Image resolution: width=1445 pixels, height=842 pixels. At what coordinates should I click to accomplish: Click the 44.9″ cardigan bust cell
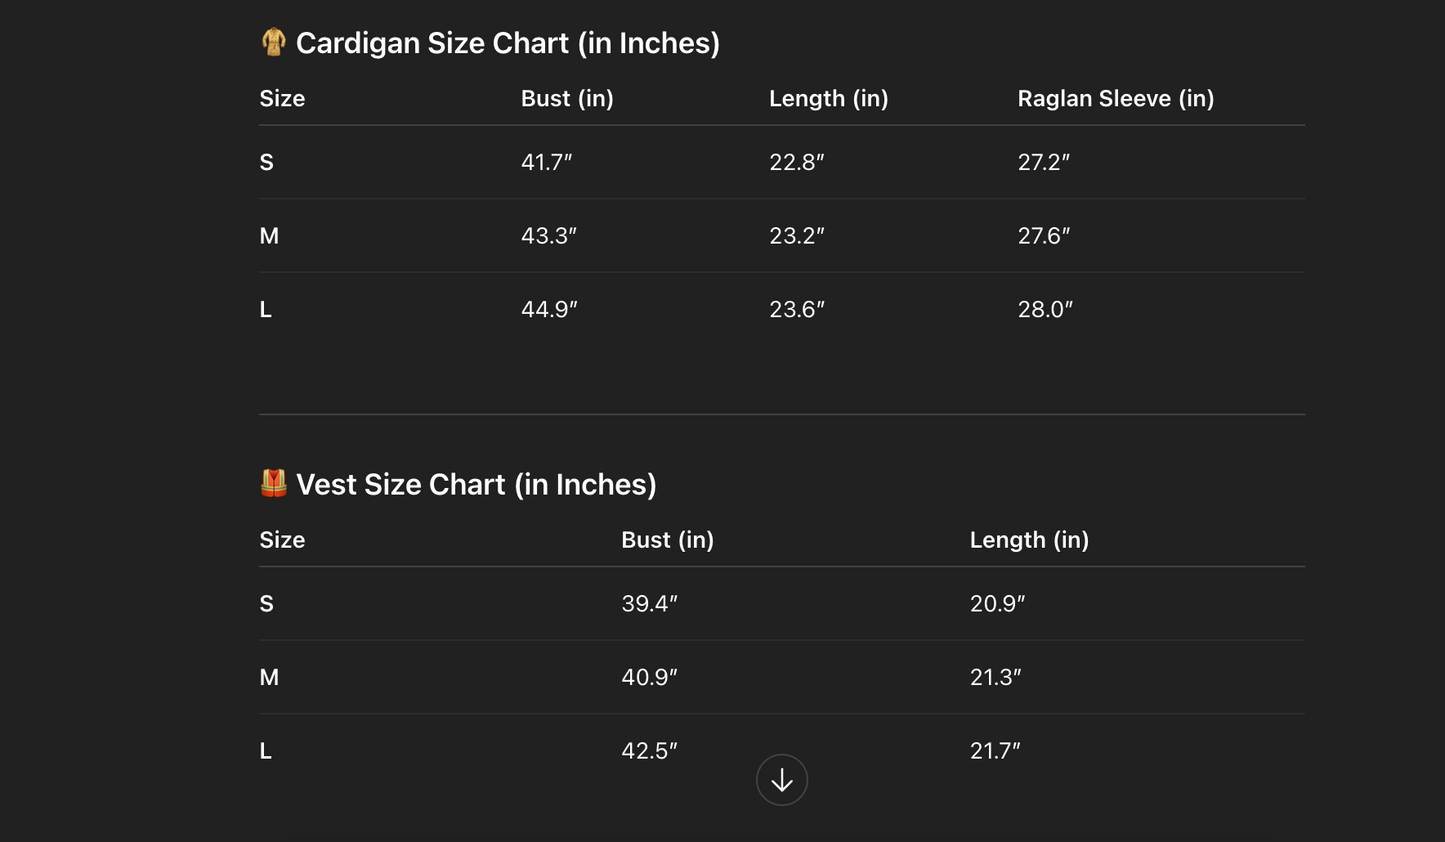pos(548,310)
